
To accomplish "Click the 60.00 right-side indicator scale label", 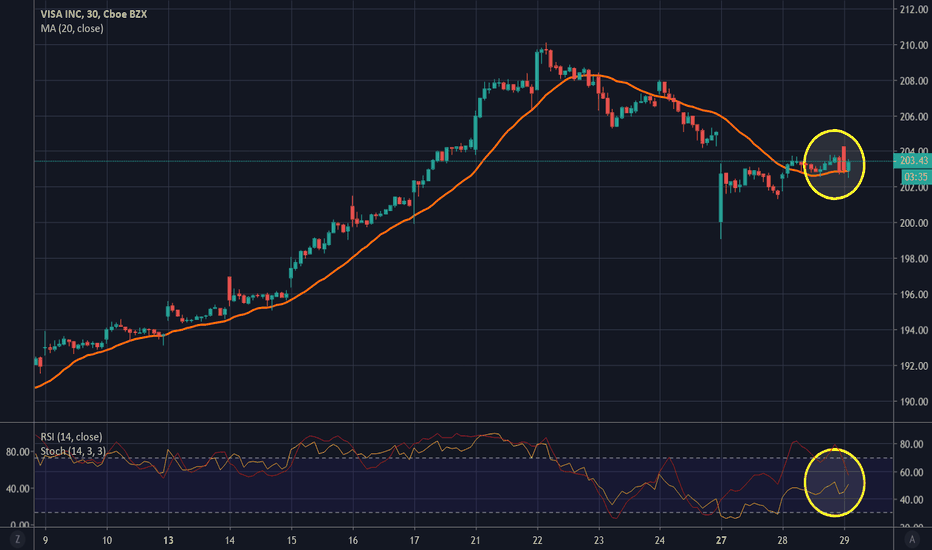I will coord(911,473).
